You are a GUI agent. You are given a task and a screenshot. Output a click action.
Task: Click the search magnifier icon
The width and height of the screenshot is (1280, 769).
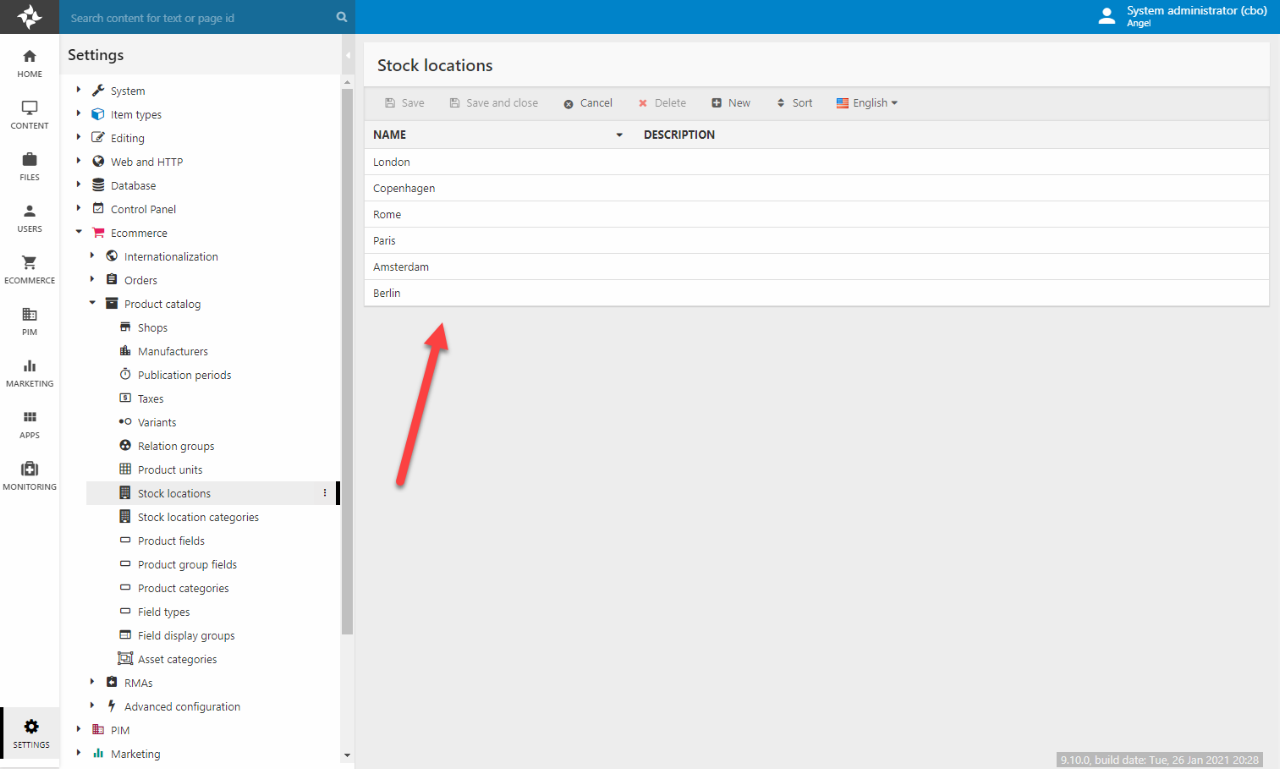click(x=341, y=17)
